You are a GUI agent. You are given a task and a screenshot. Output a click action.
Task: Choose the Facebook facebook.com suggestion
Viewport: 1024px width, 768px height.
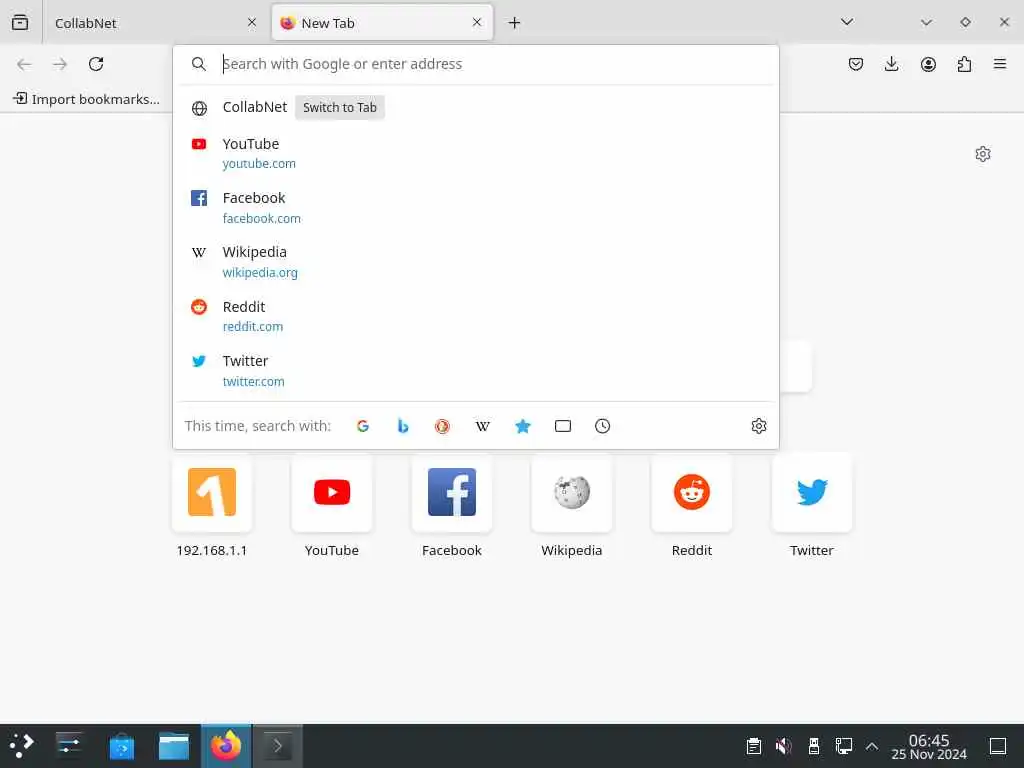pos(476,208)
